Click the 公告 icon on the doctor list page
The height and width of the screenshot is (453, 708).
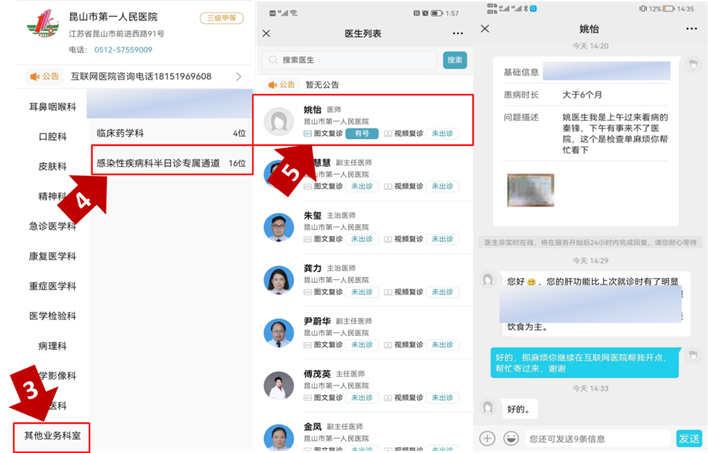pyautogui.click(x=272, y=85)
